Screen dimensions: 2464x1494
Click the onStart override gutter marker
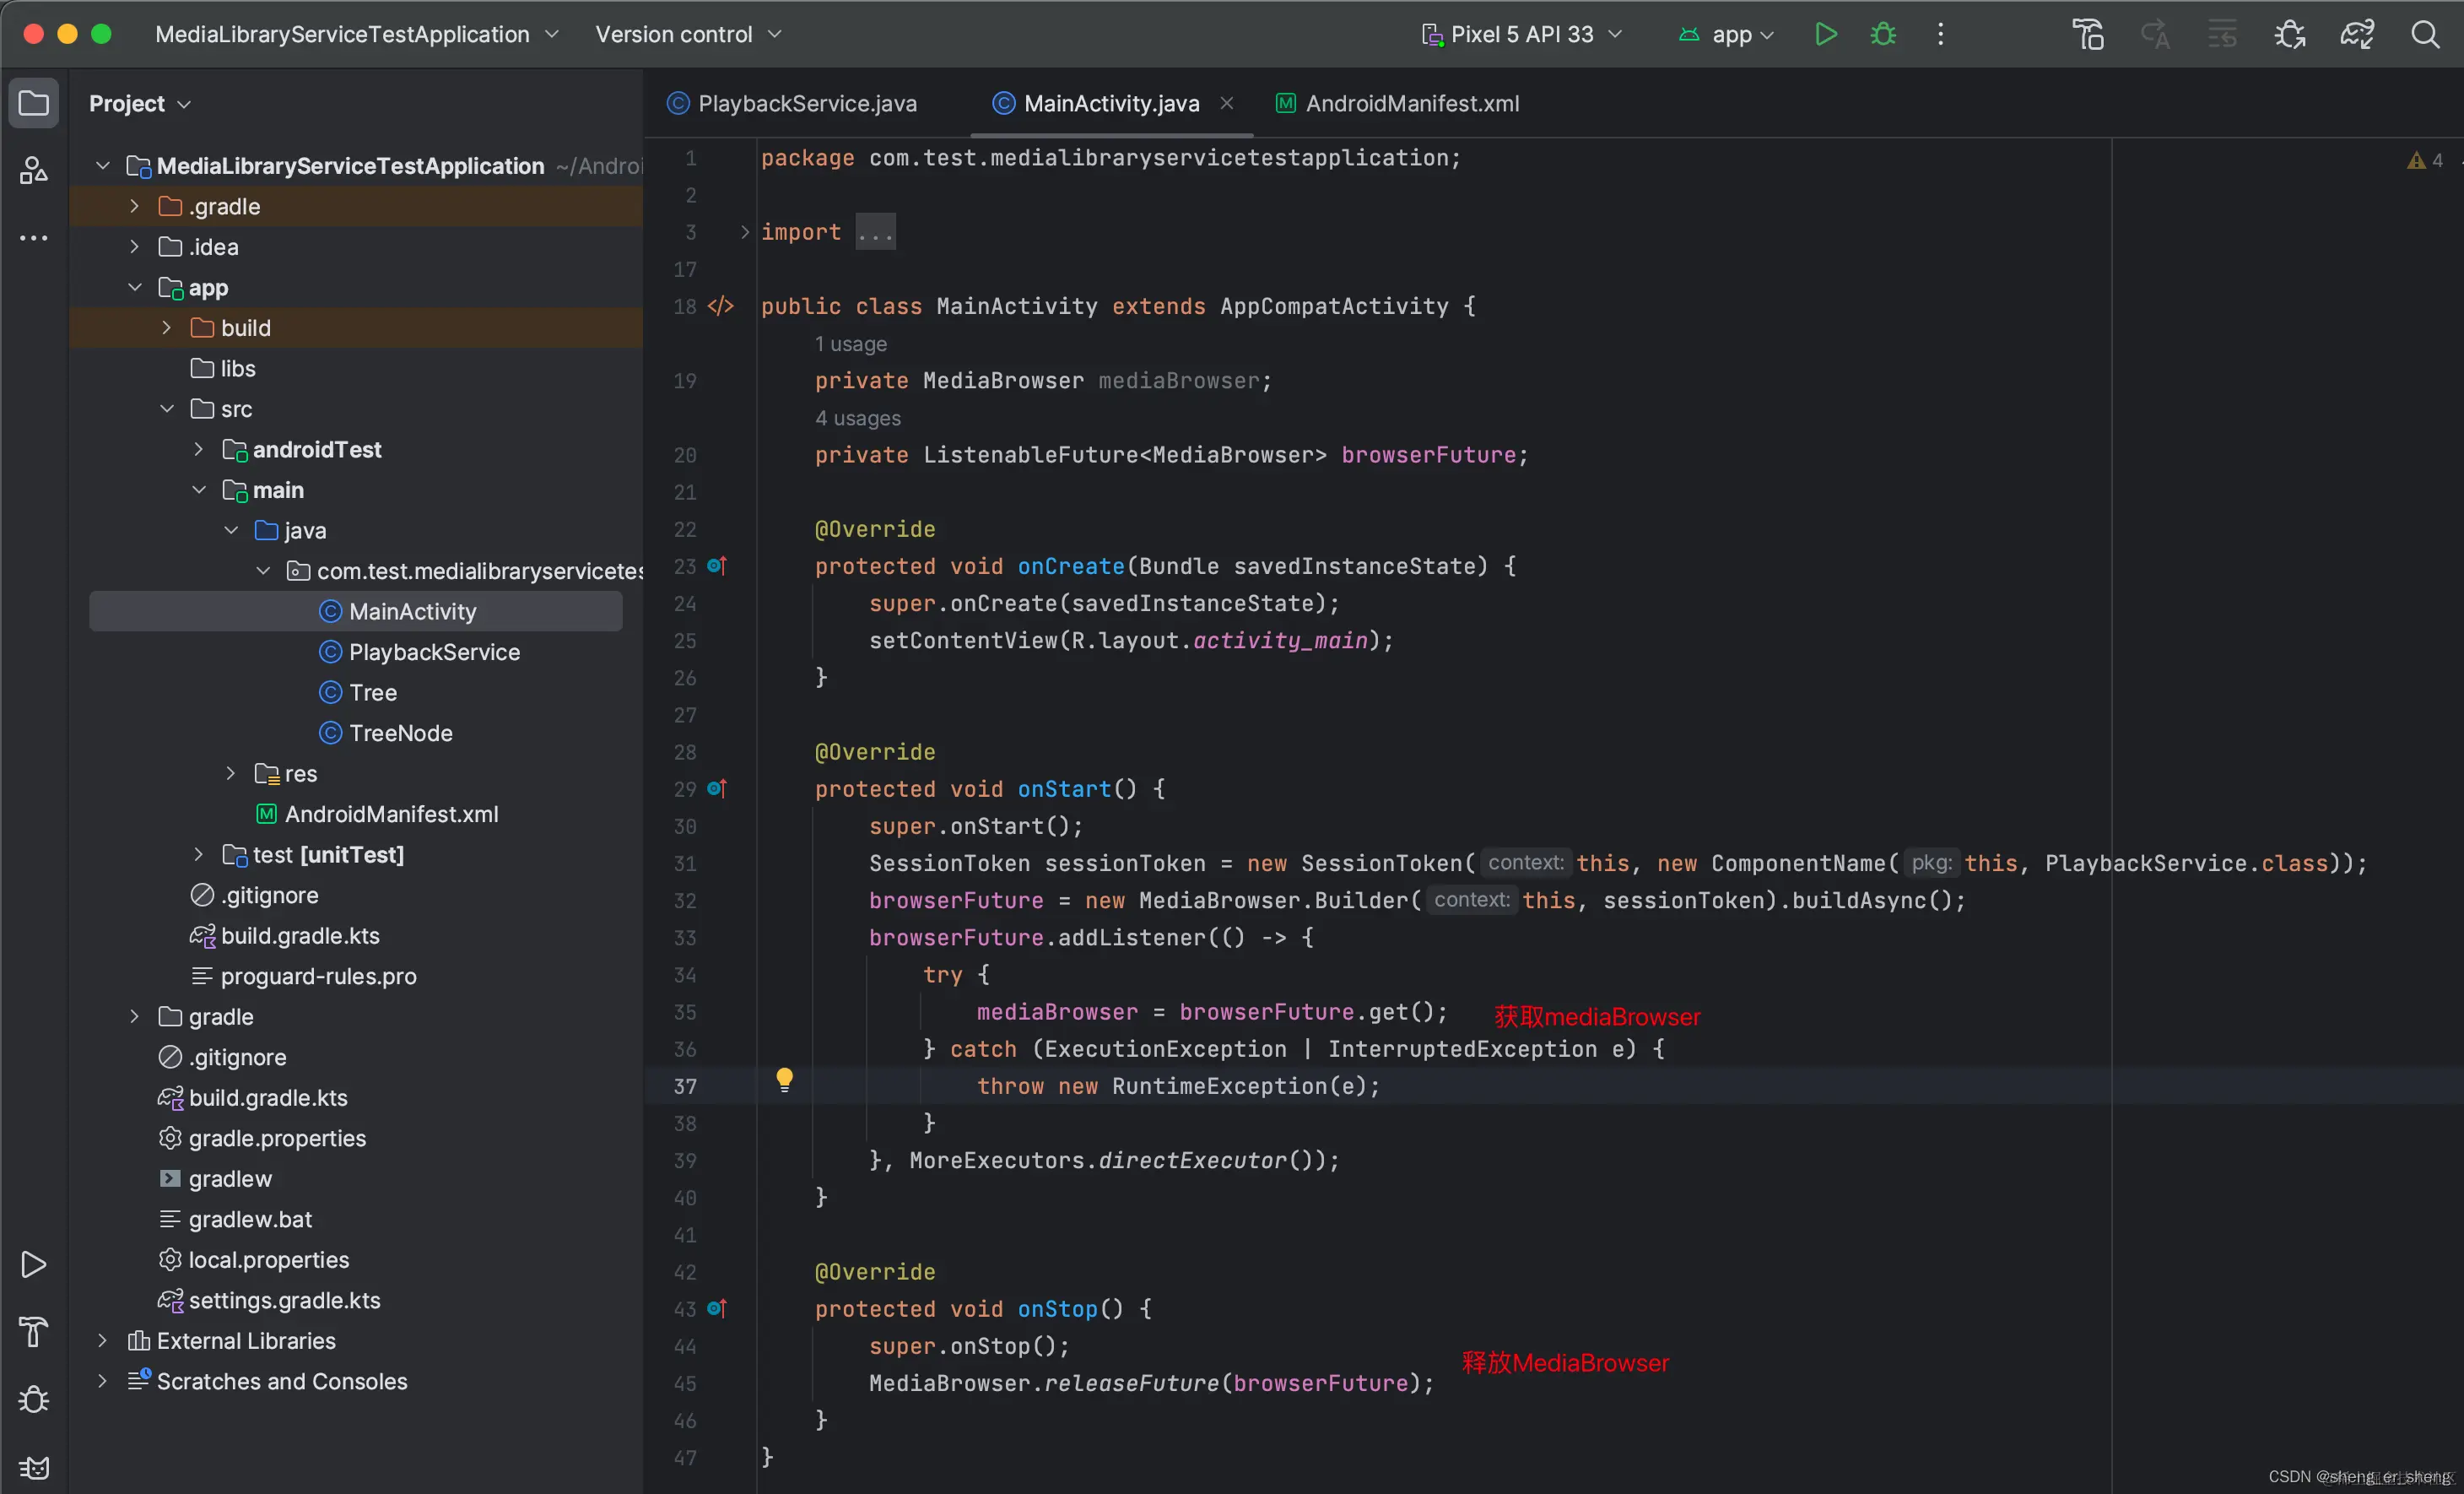click(716, 789)
